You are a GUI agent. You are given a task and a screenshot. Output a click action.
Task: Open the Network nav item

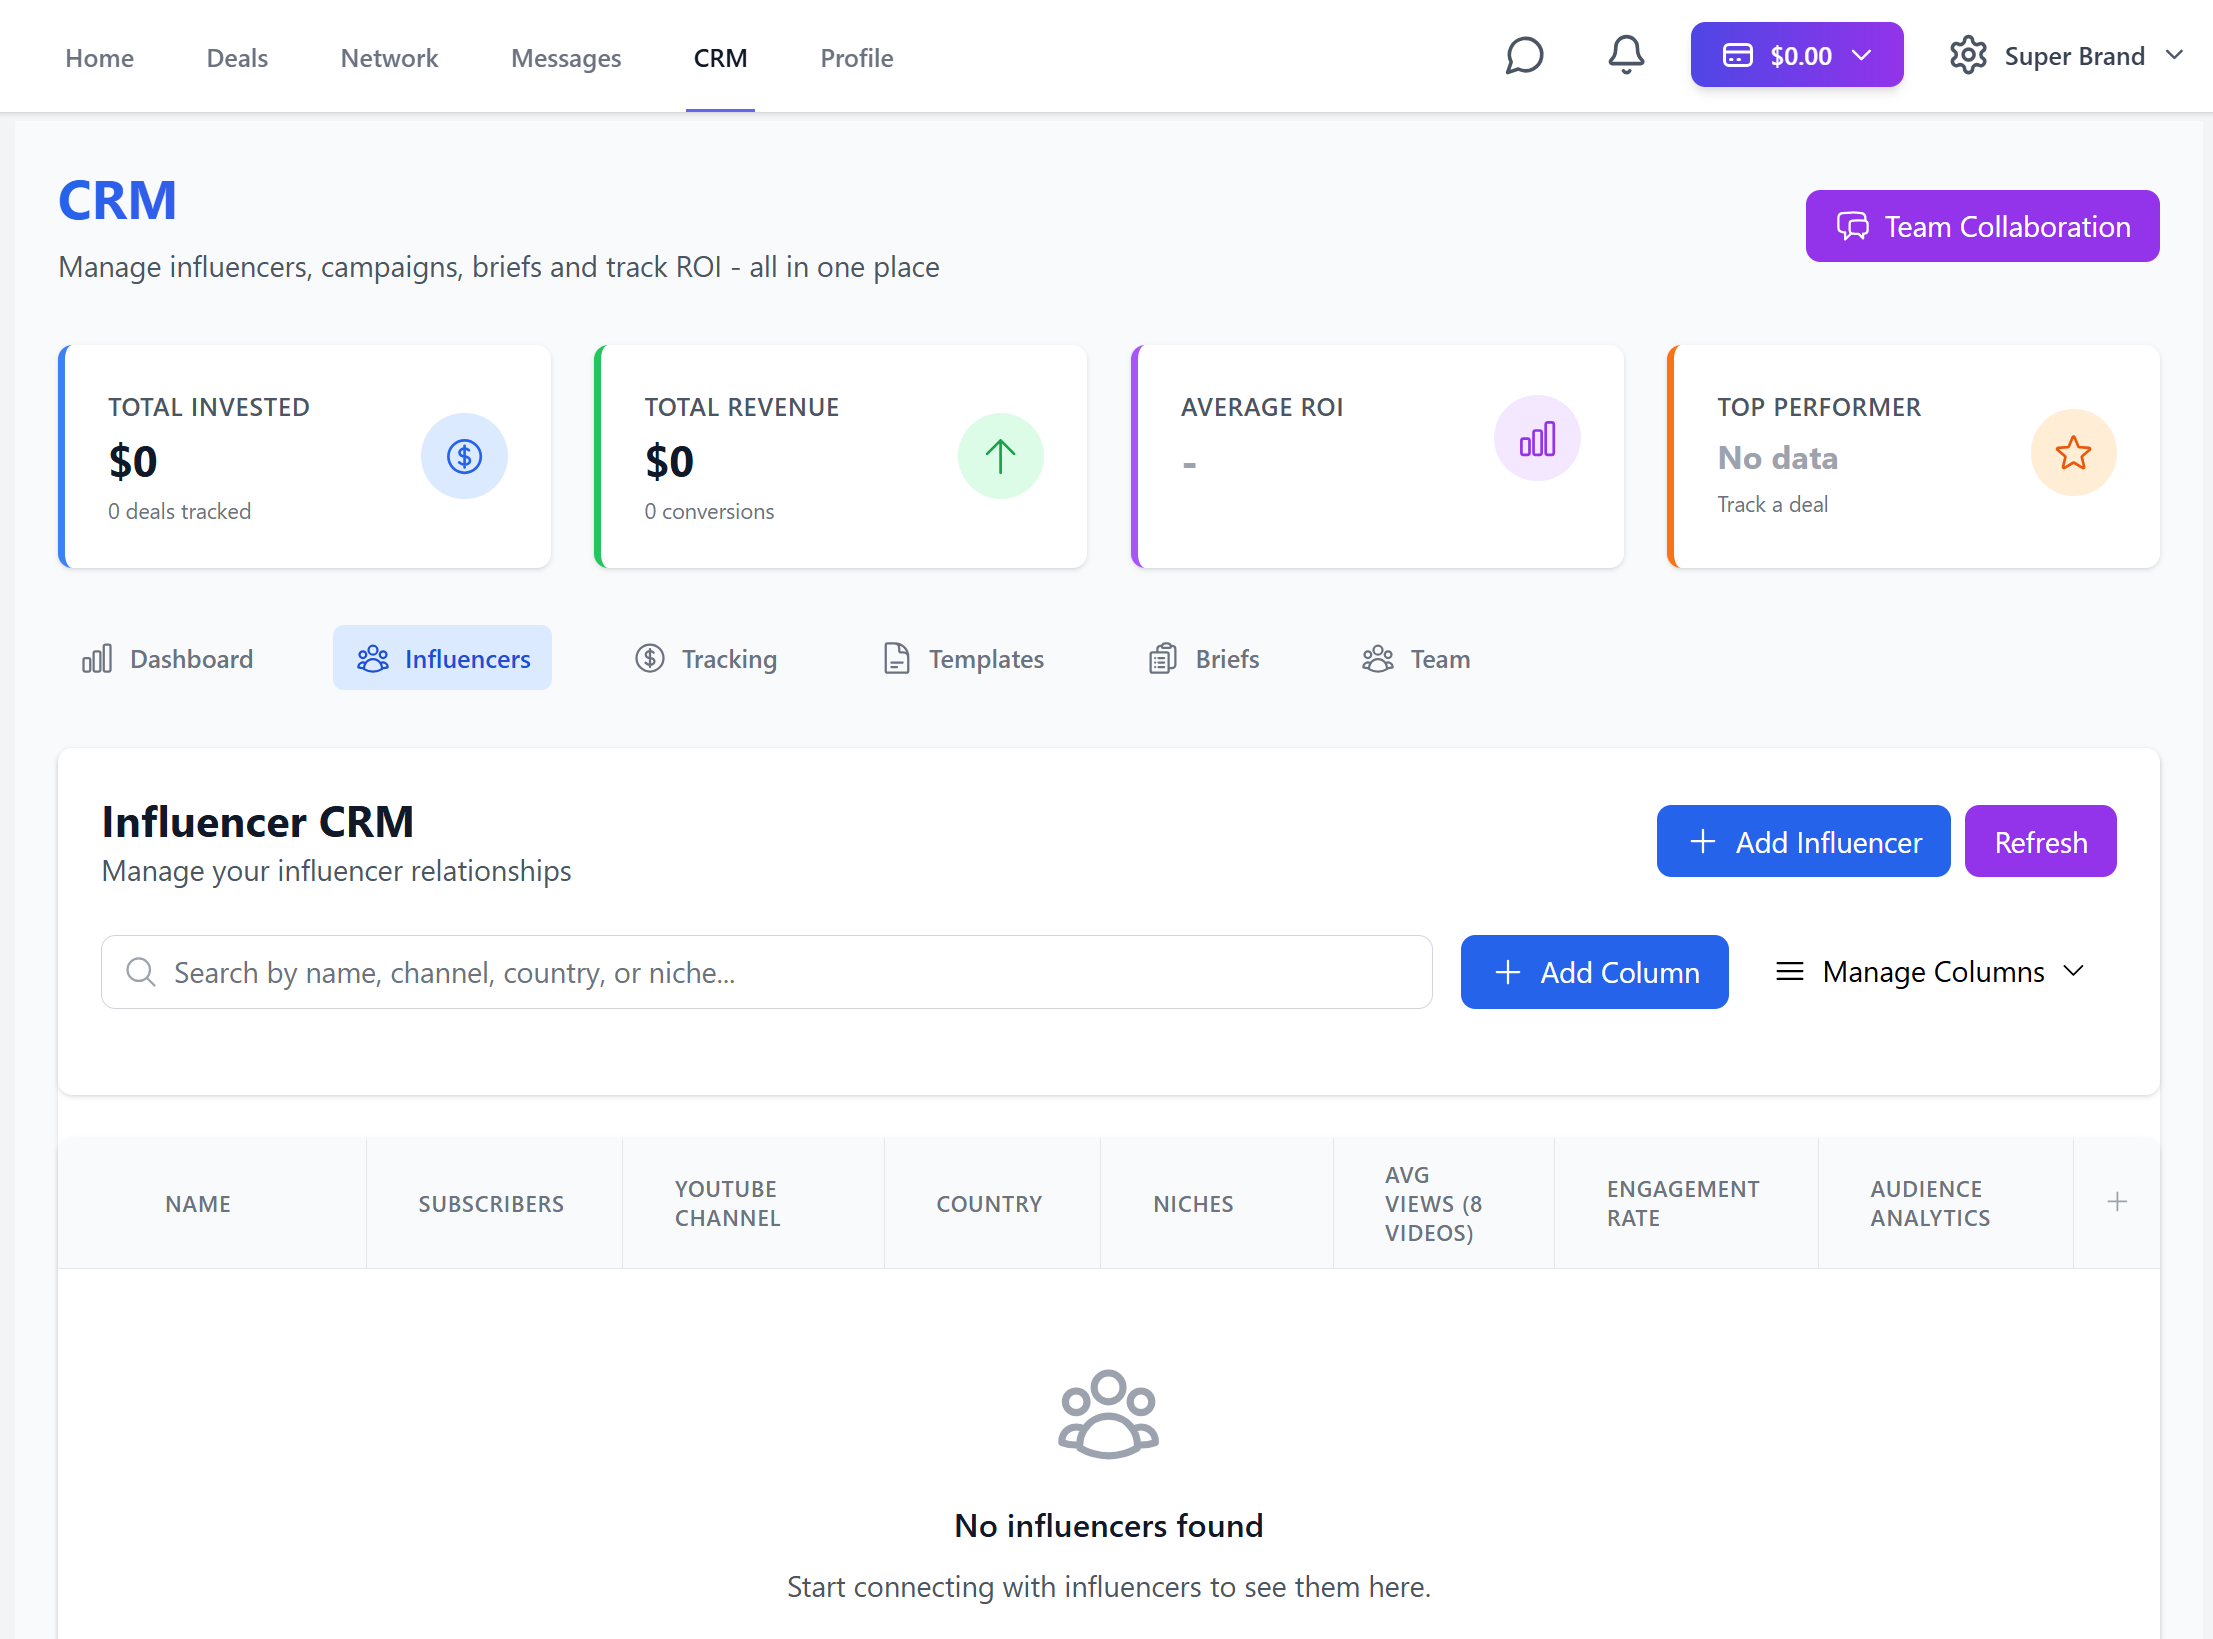pos(389,58)
